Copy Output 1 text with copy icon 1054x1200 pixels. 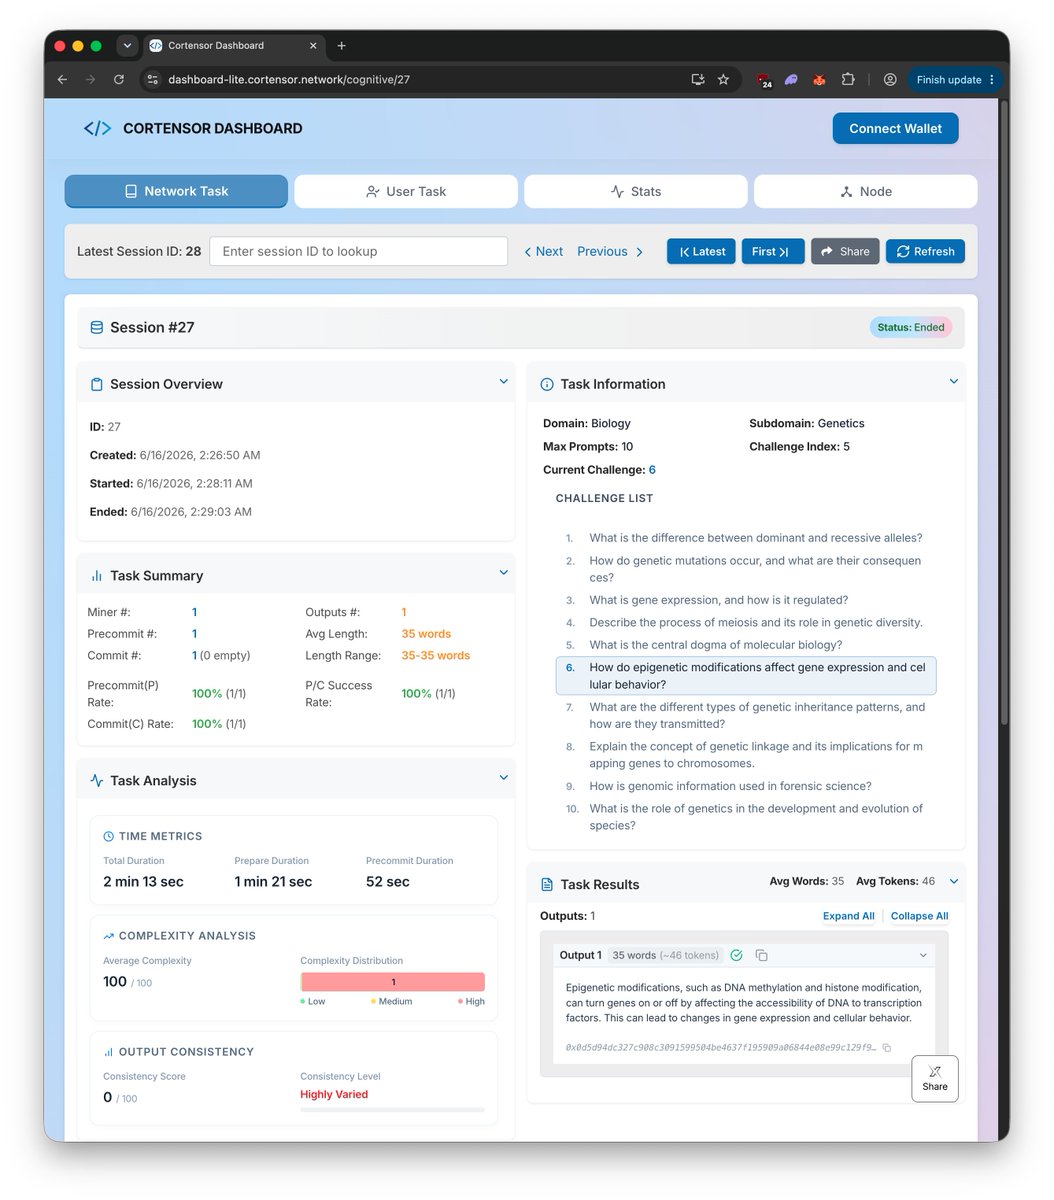pyautogui.click(x=762, y=955)
